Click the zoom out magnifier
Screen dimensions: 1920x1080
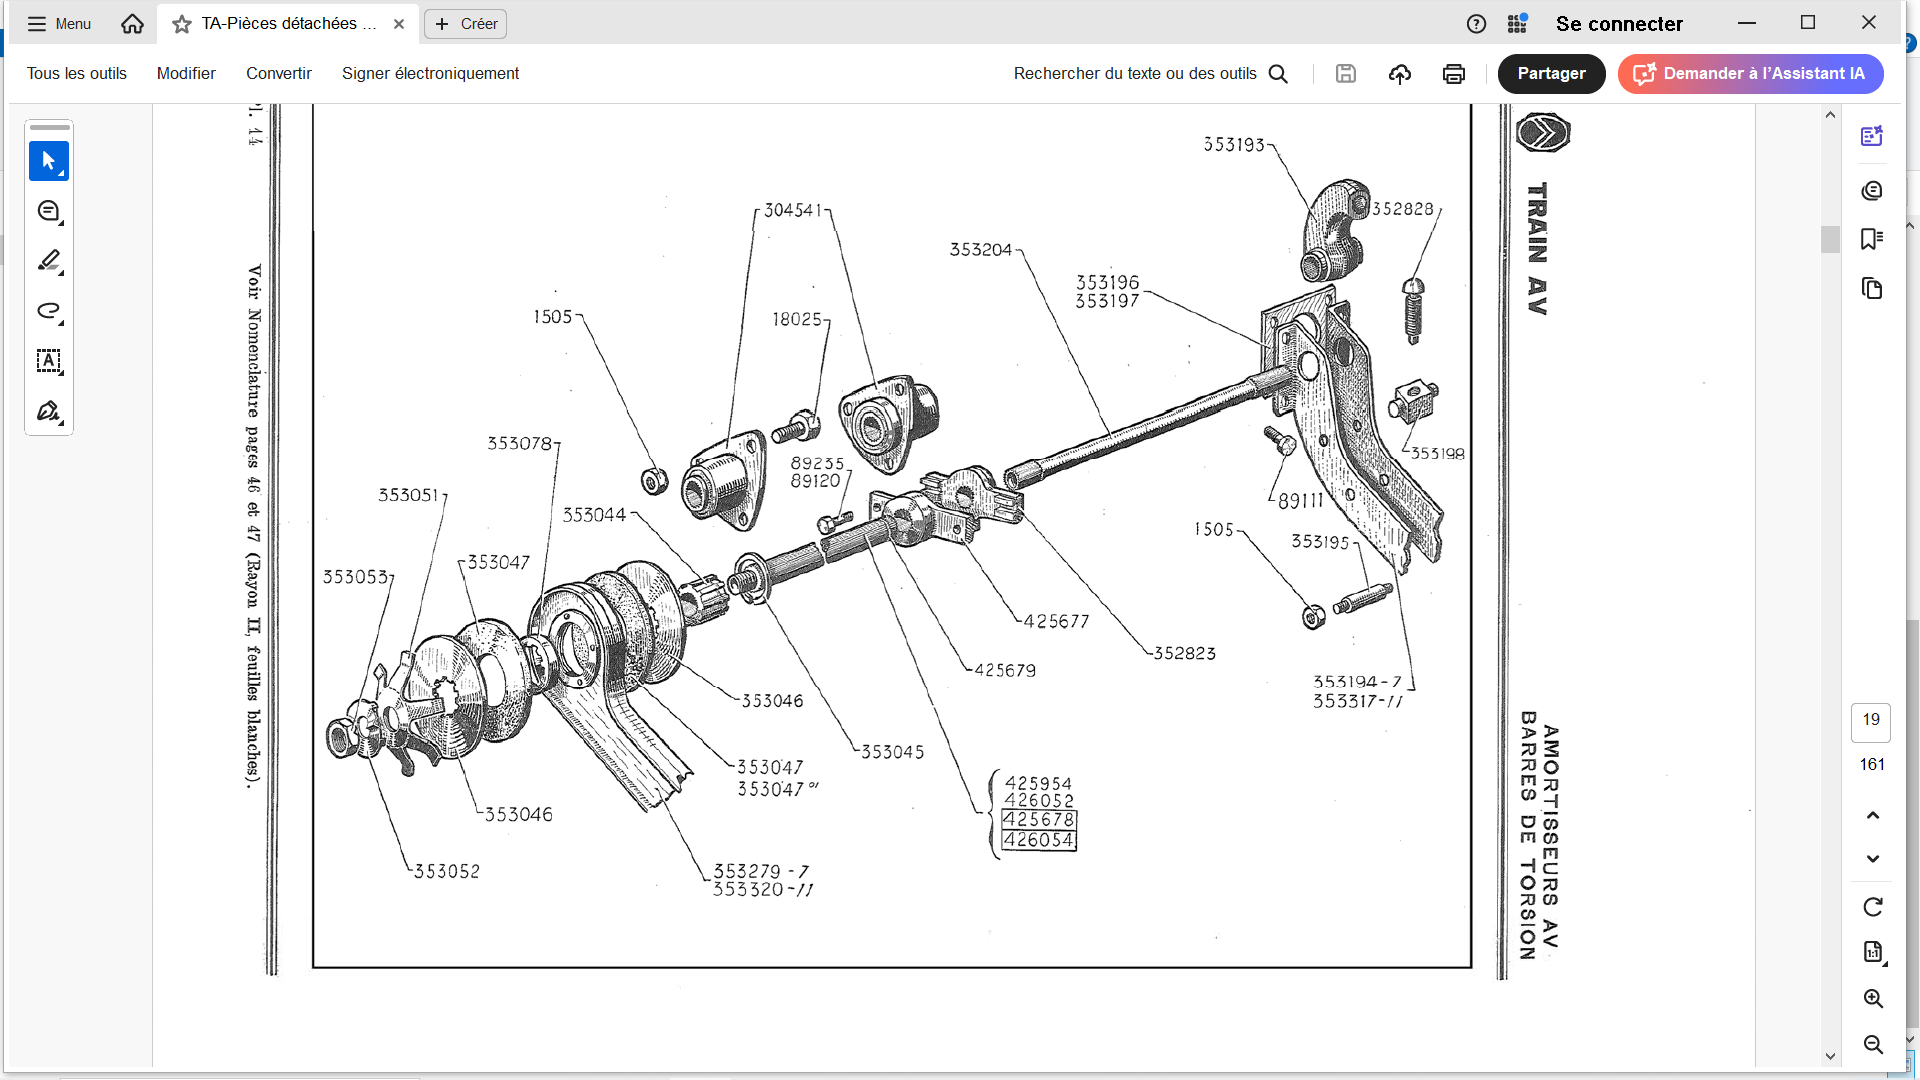1873,1045
